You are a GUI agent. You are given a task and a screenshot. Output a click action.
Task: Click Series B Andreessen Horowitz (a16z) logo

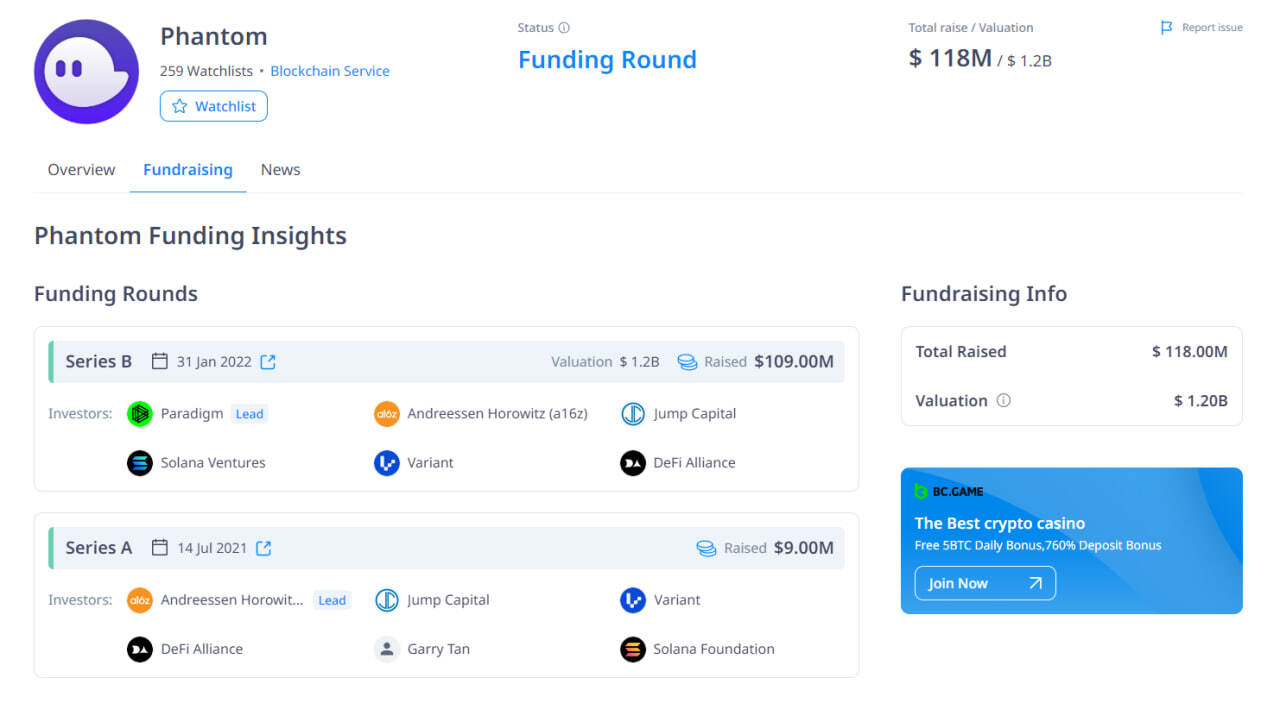coord(387,414)
